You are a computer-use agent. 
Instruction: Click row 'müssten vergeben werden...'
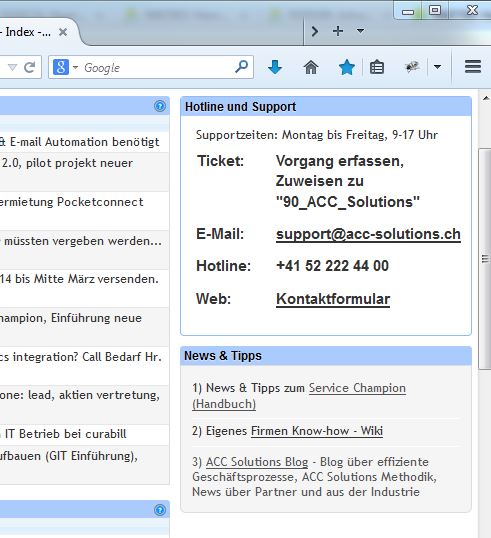point(84,250)
